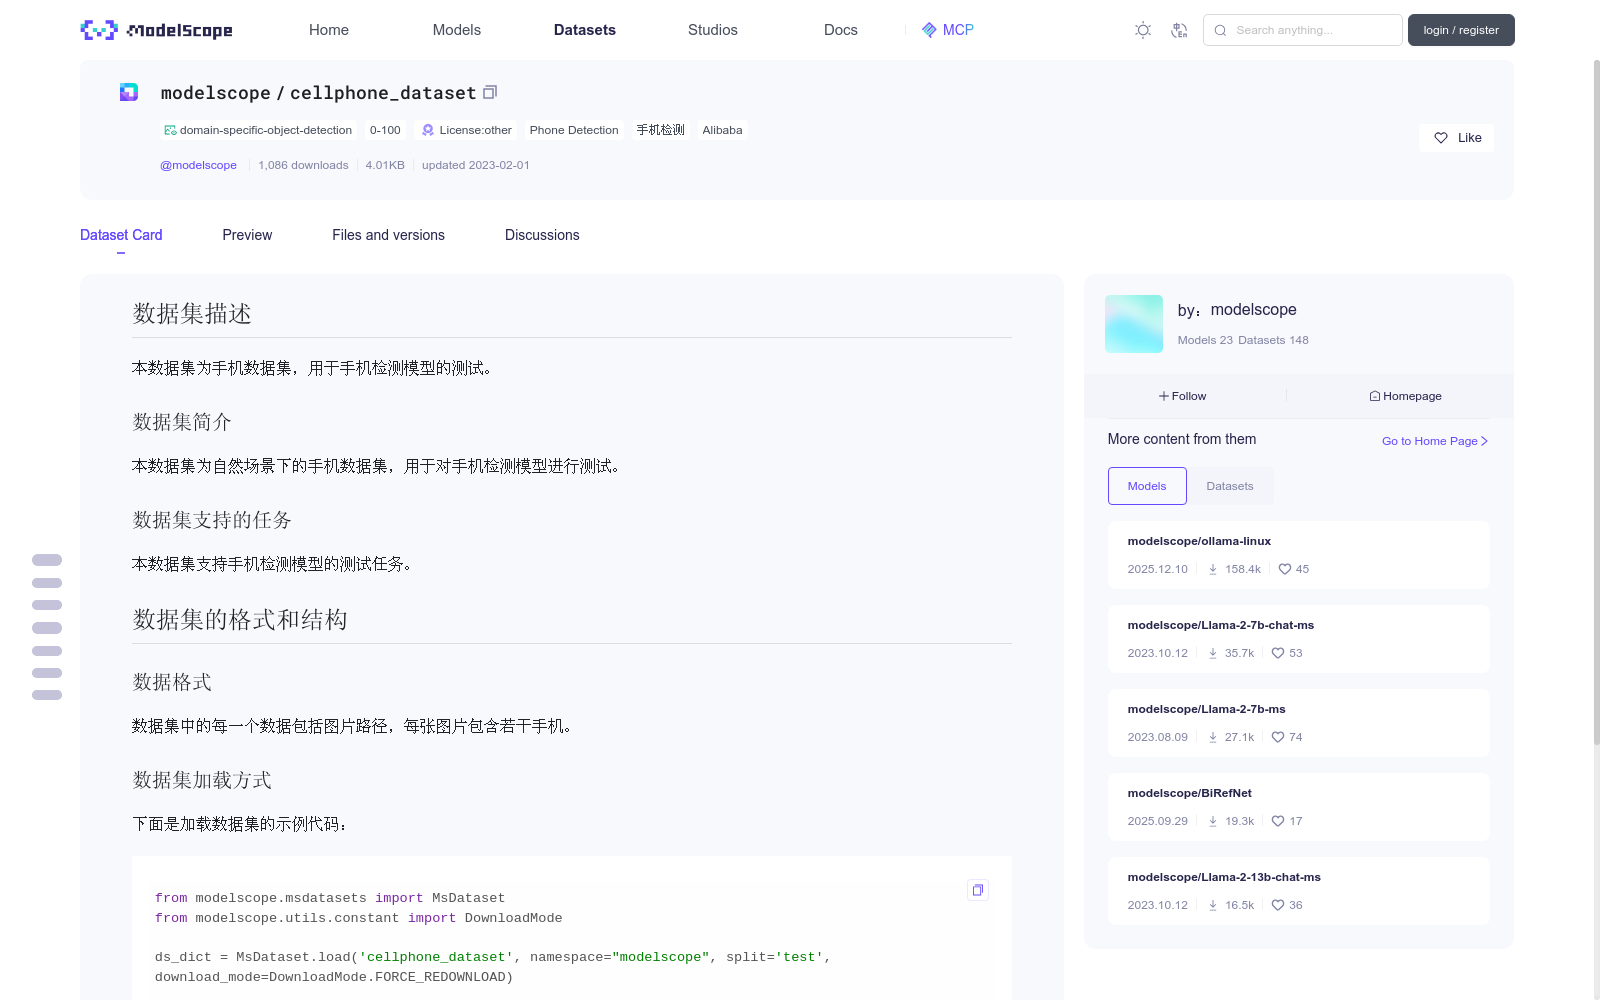Click the License:other tag
Image resolution: width=1600 pixels, height=1000 pixels.
tap(466, 130)
